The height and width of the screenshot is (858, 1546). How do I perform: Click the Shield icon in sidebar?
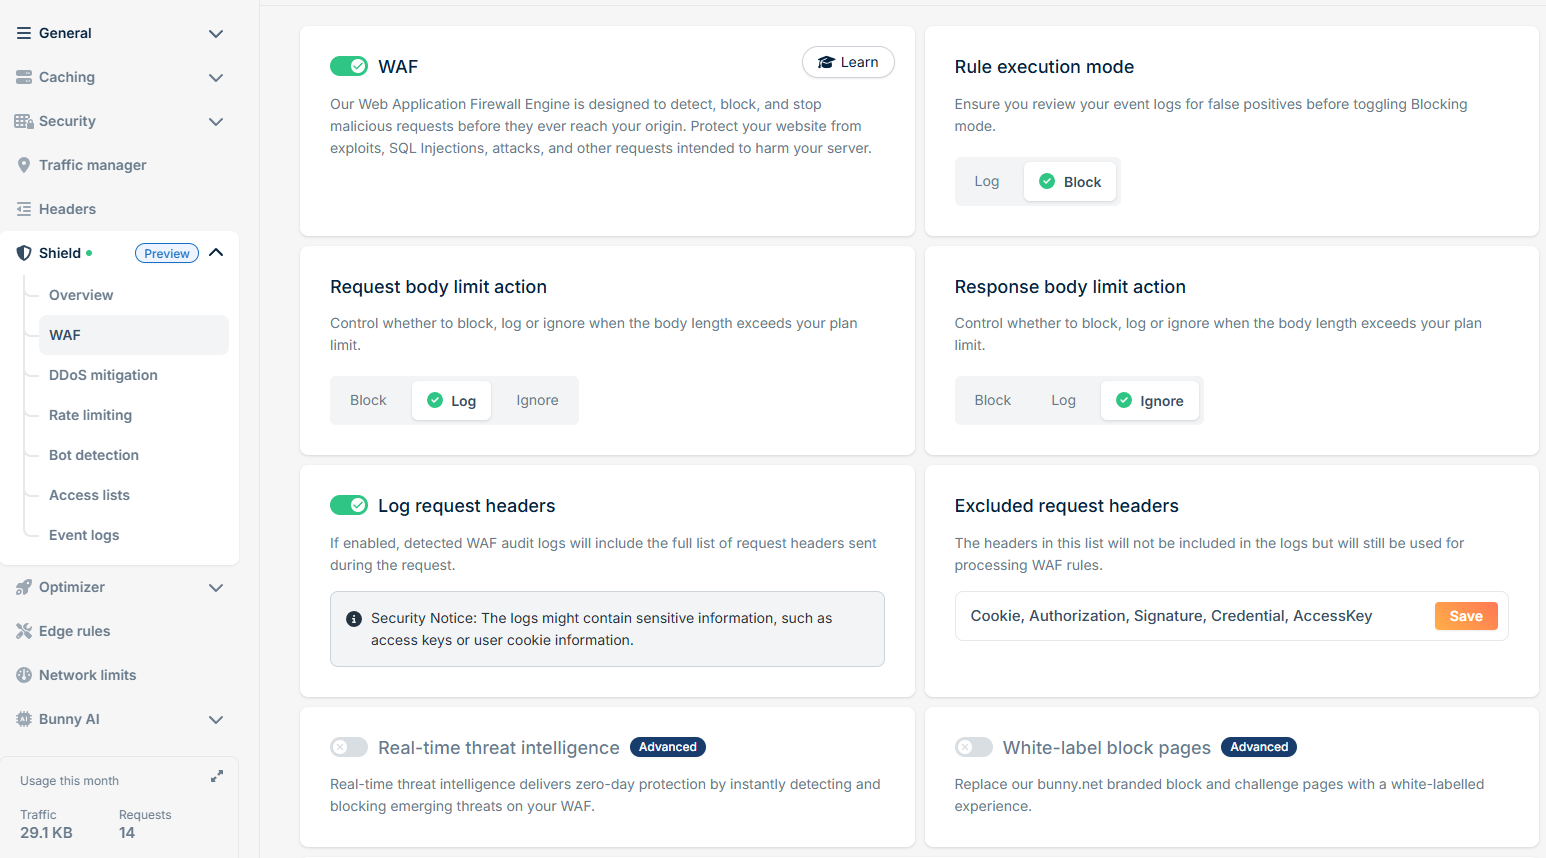pyautogui.click(x=24, y=253)
